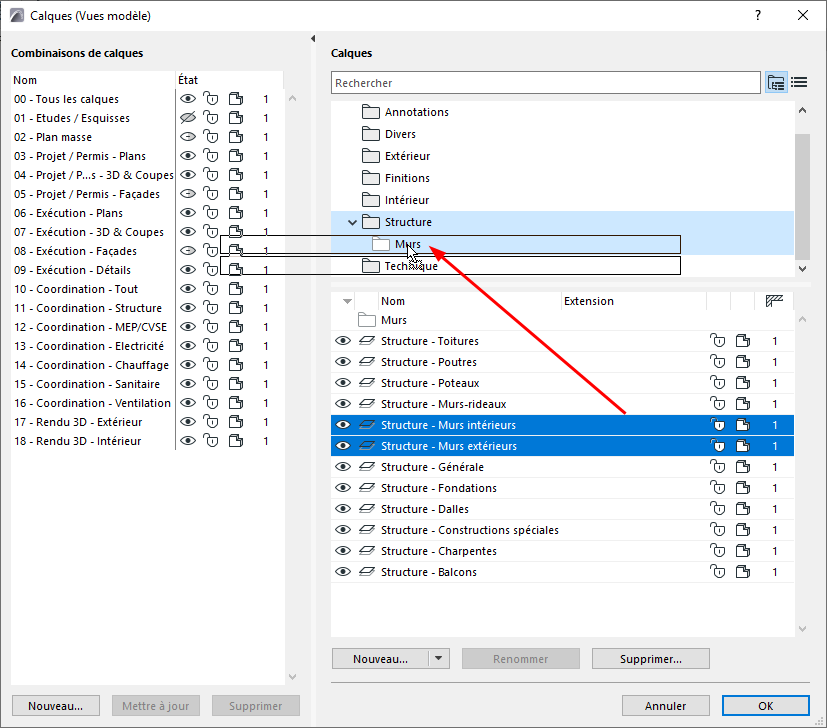This screenshot has height=728, width=827.
Task: Hide the Structure - Toitures layer
Action: click(x=343, y=341)
